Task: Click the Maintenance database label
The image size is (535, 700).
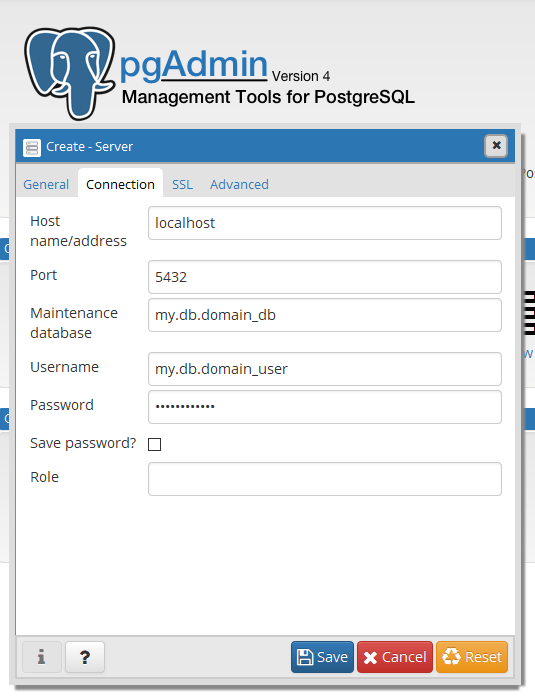Action: click(x=74, y=323)
